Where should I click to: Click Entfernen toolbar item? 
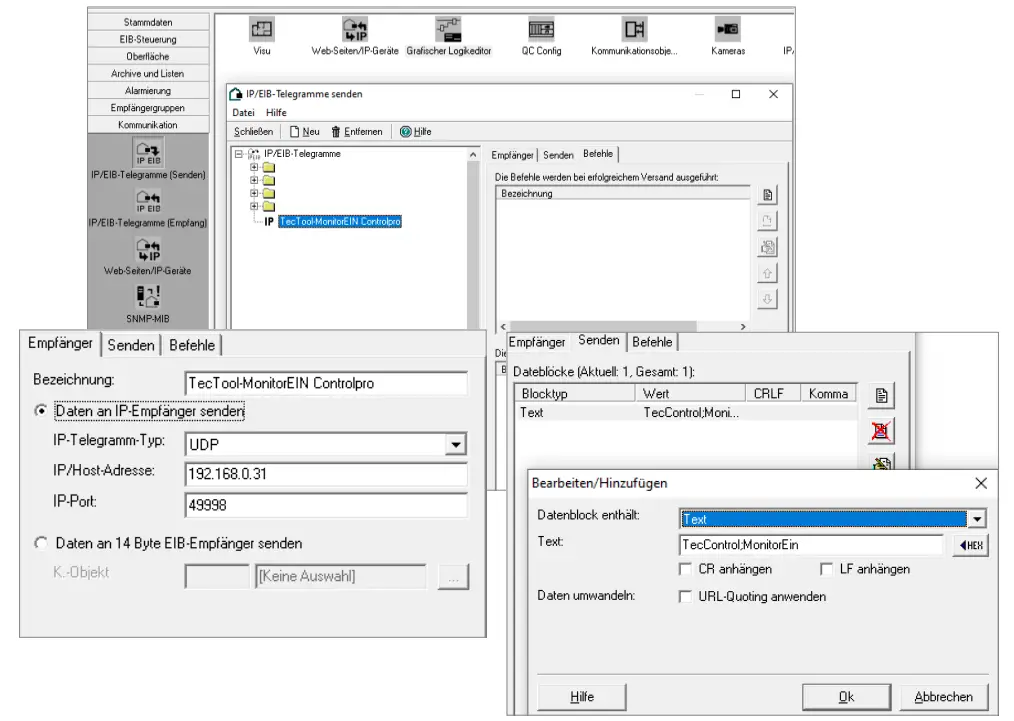pyautogui.click(x=357, y=132)
